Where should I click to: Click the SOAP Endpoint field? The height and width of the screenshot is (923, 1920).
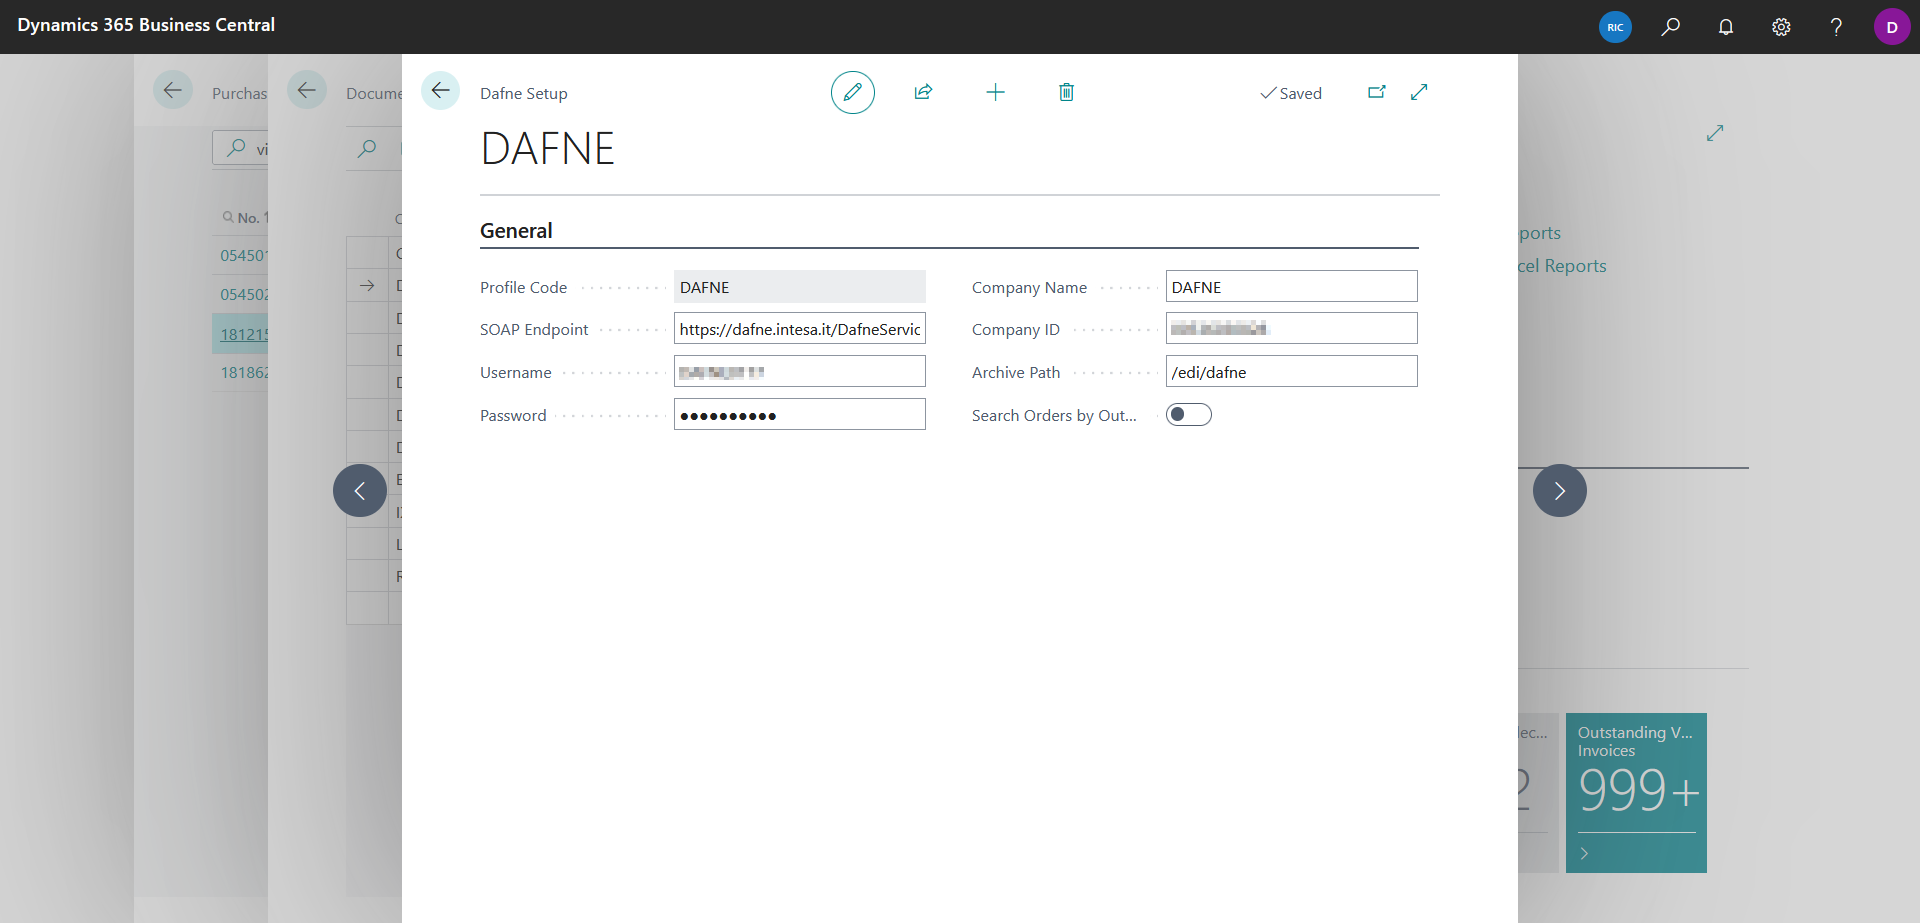pos(800,329)
